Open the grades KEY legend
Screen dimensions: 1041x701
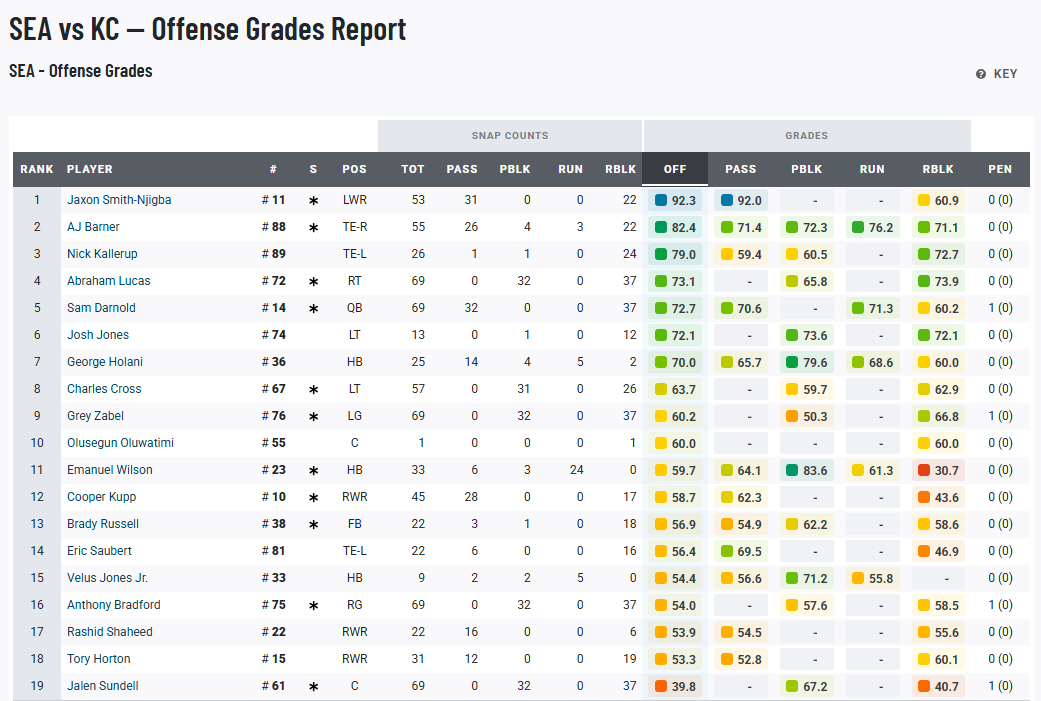[997, 74]
